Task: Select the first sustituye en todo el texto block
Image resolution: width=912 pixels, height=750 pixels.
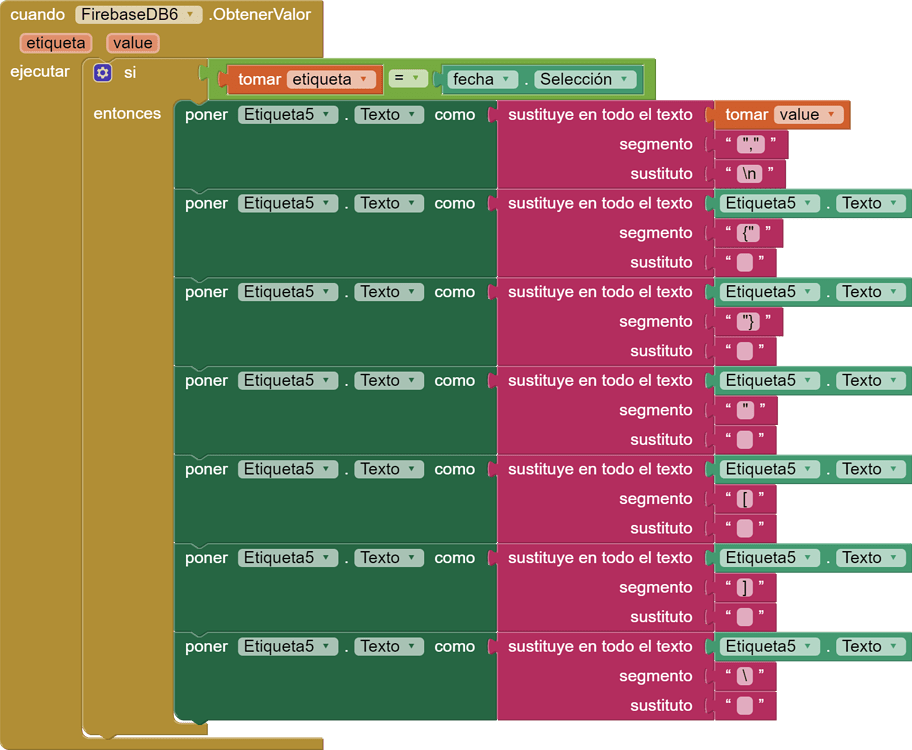Action: point(600,115)
